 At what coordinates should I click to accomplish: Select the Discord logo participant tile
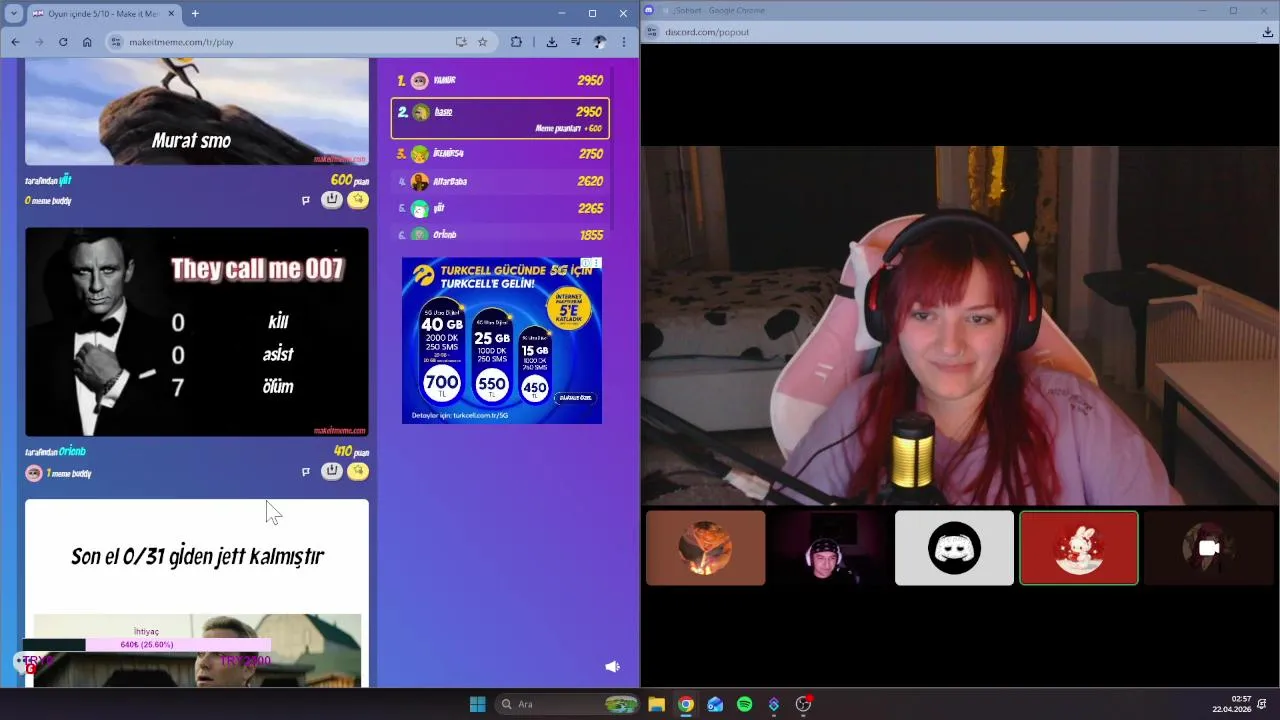point(954,548)
